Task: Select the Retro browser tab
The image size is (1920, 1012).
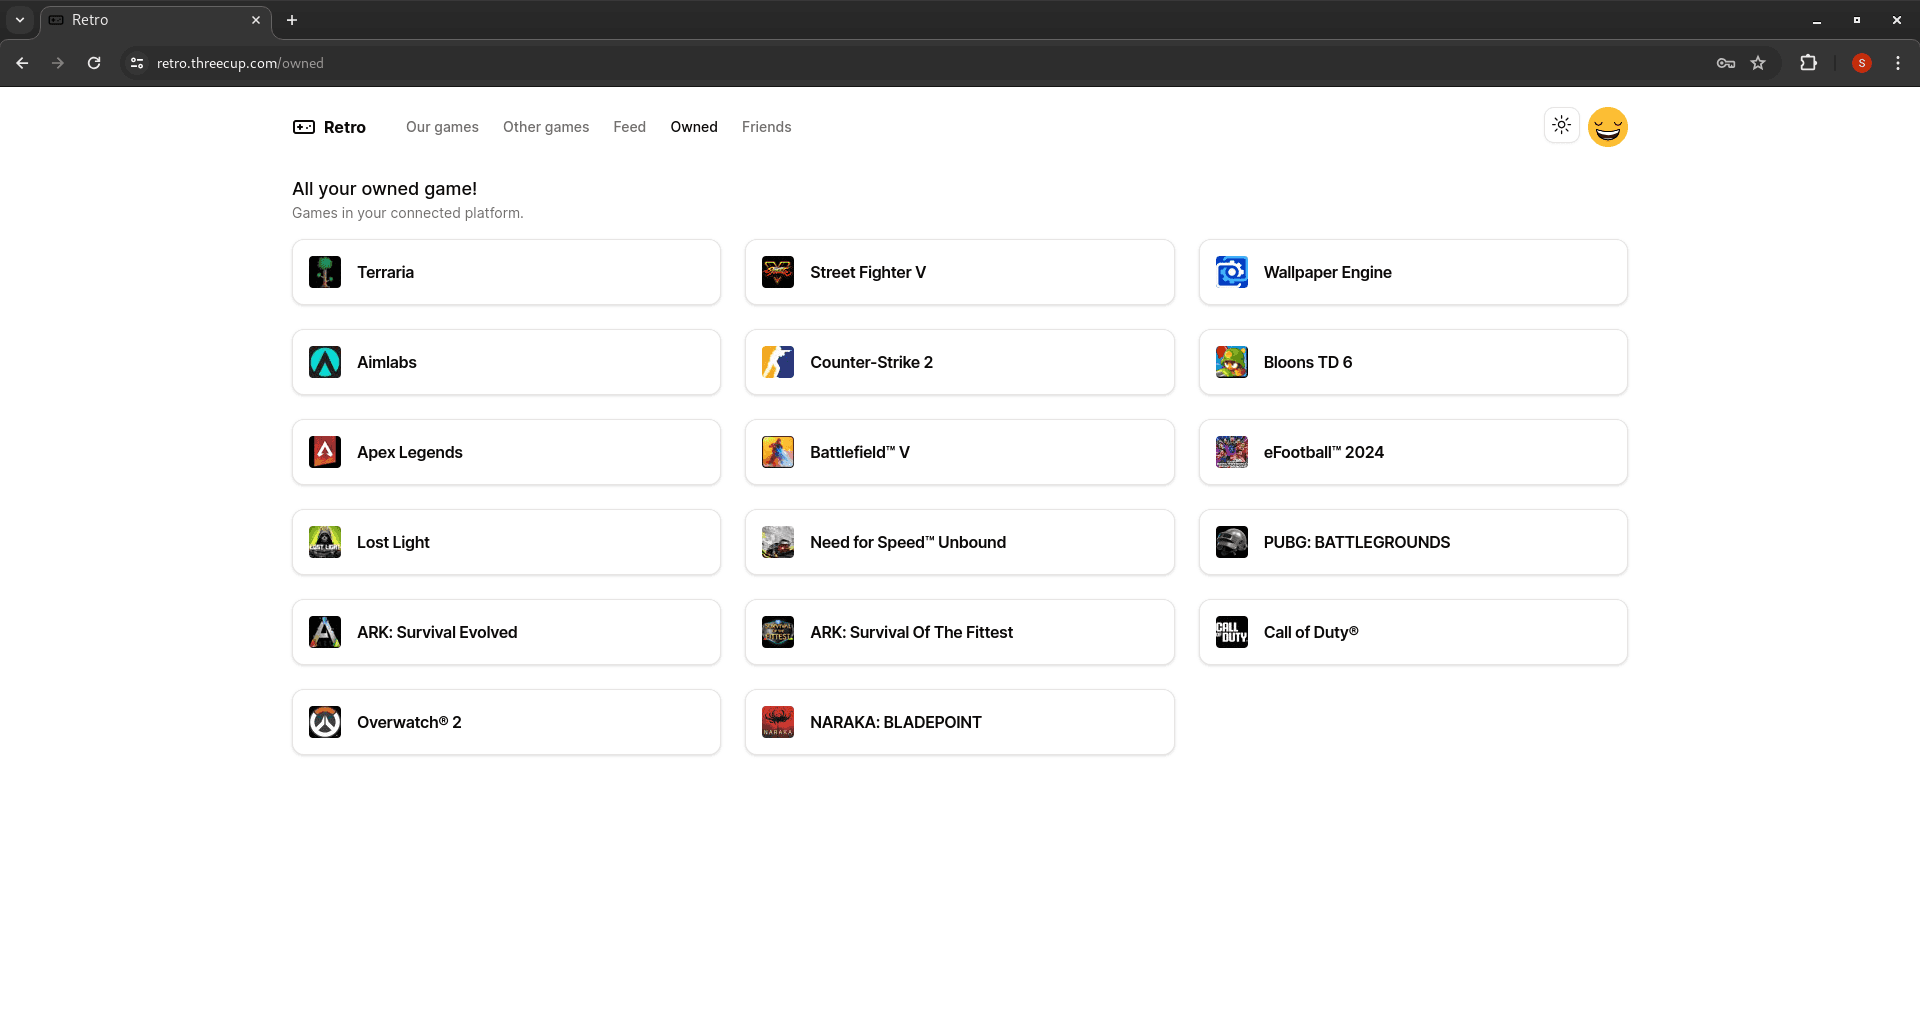Action: coord(156,20)
